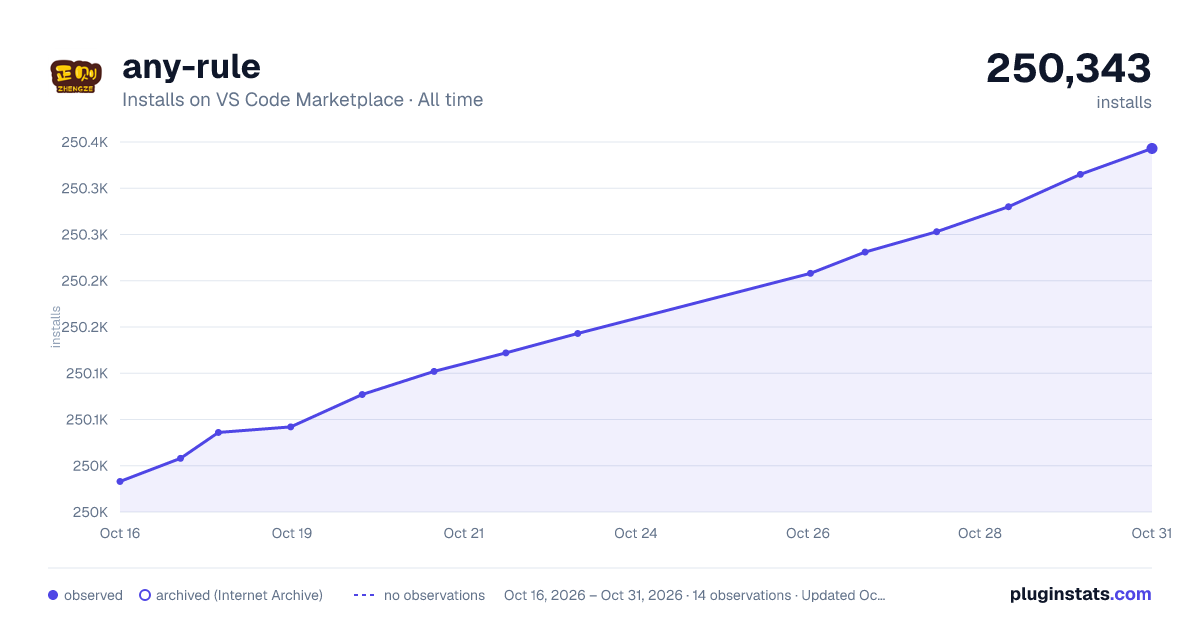Image resolution: width=1200 pixels, height=630 pixels.
Task: Click the any-rule title heading
Action: pyautogui.click(x=191, y=67)
